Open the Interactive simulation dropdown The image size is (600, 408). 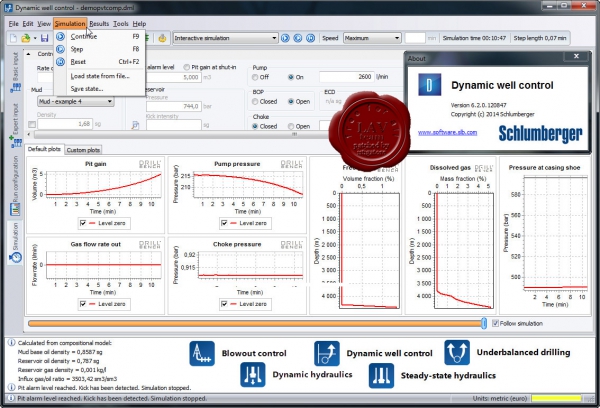(x=225, y=38)
